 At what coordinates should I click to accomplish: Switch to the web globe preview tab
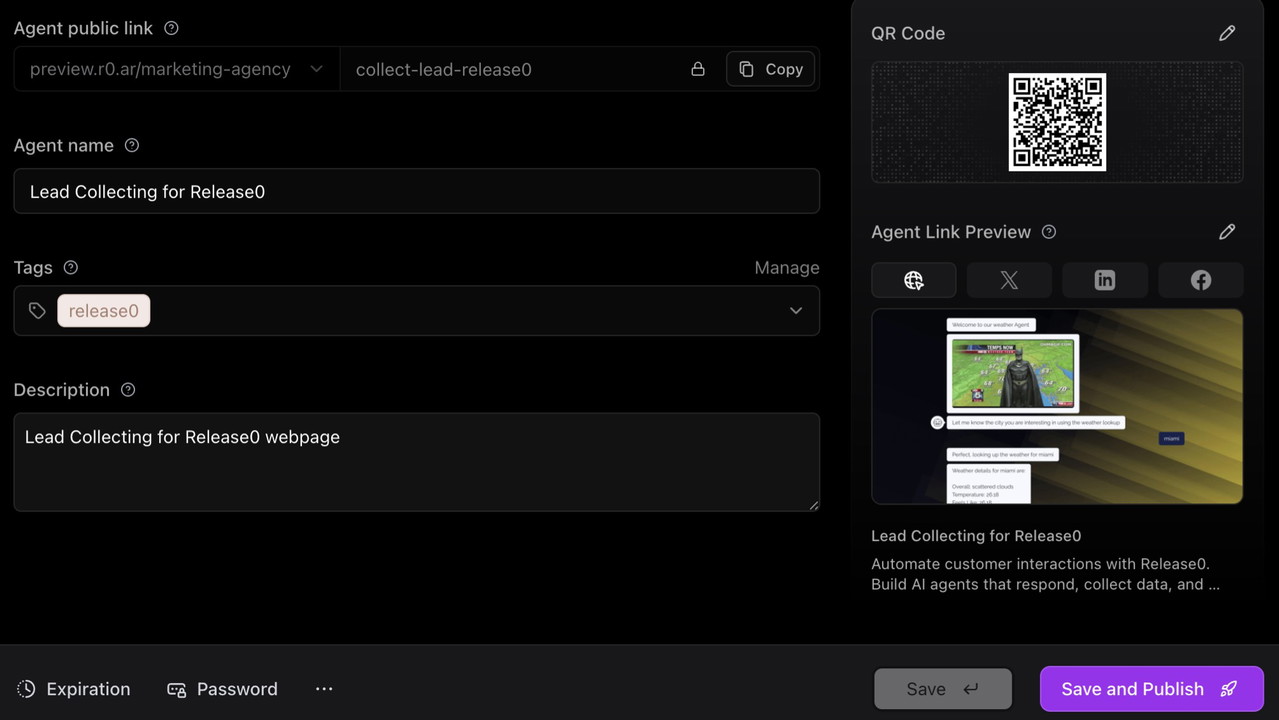(x=914, y=280)
